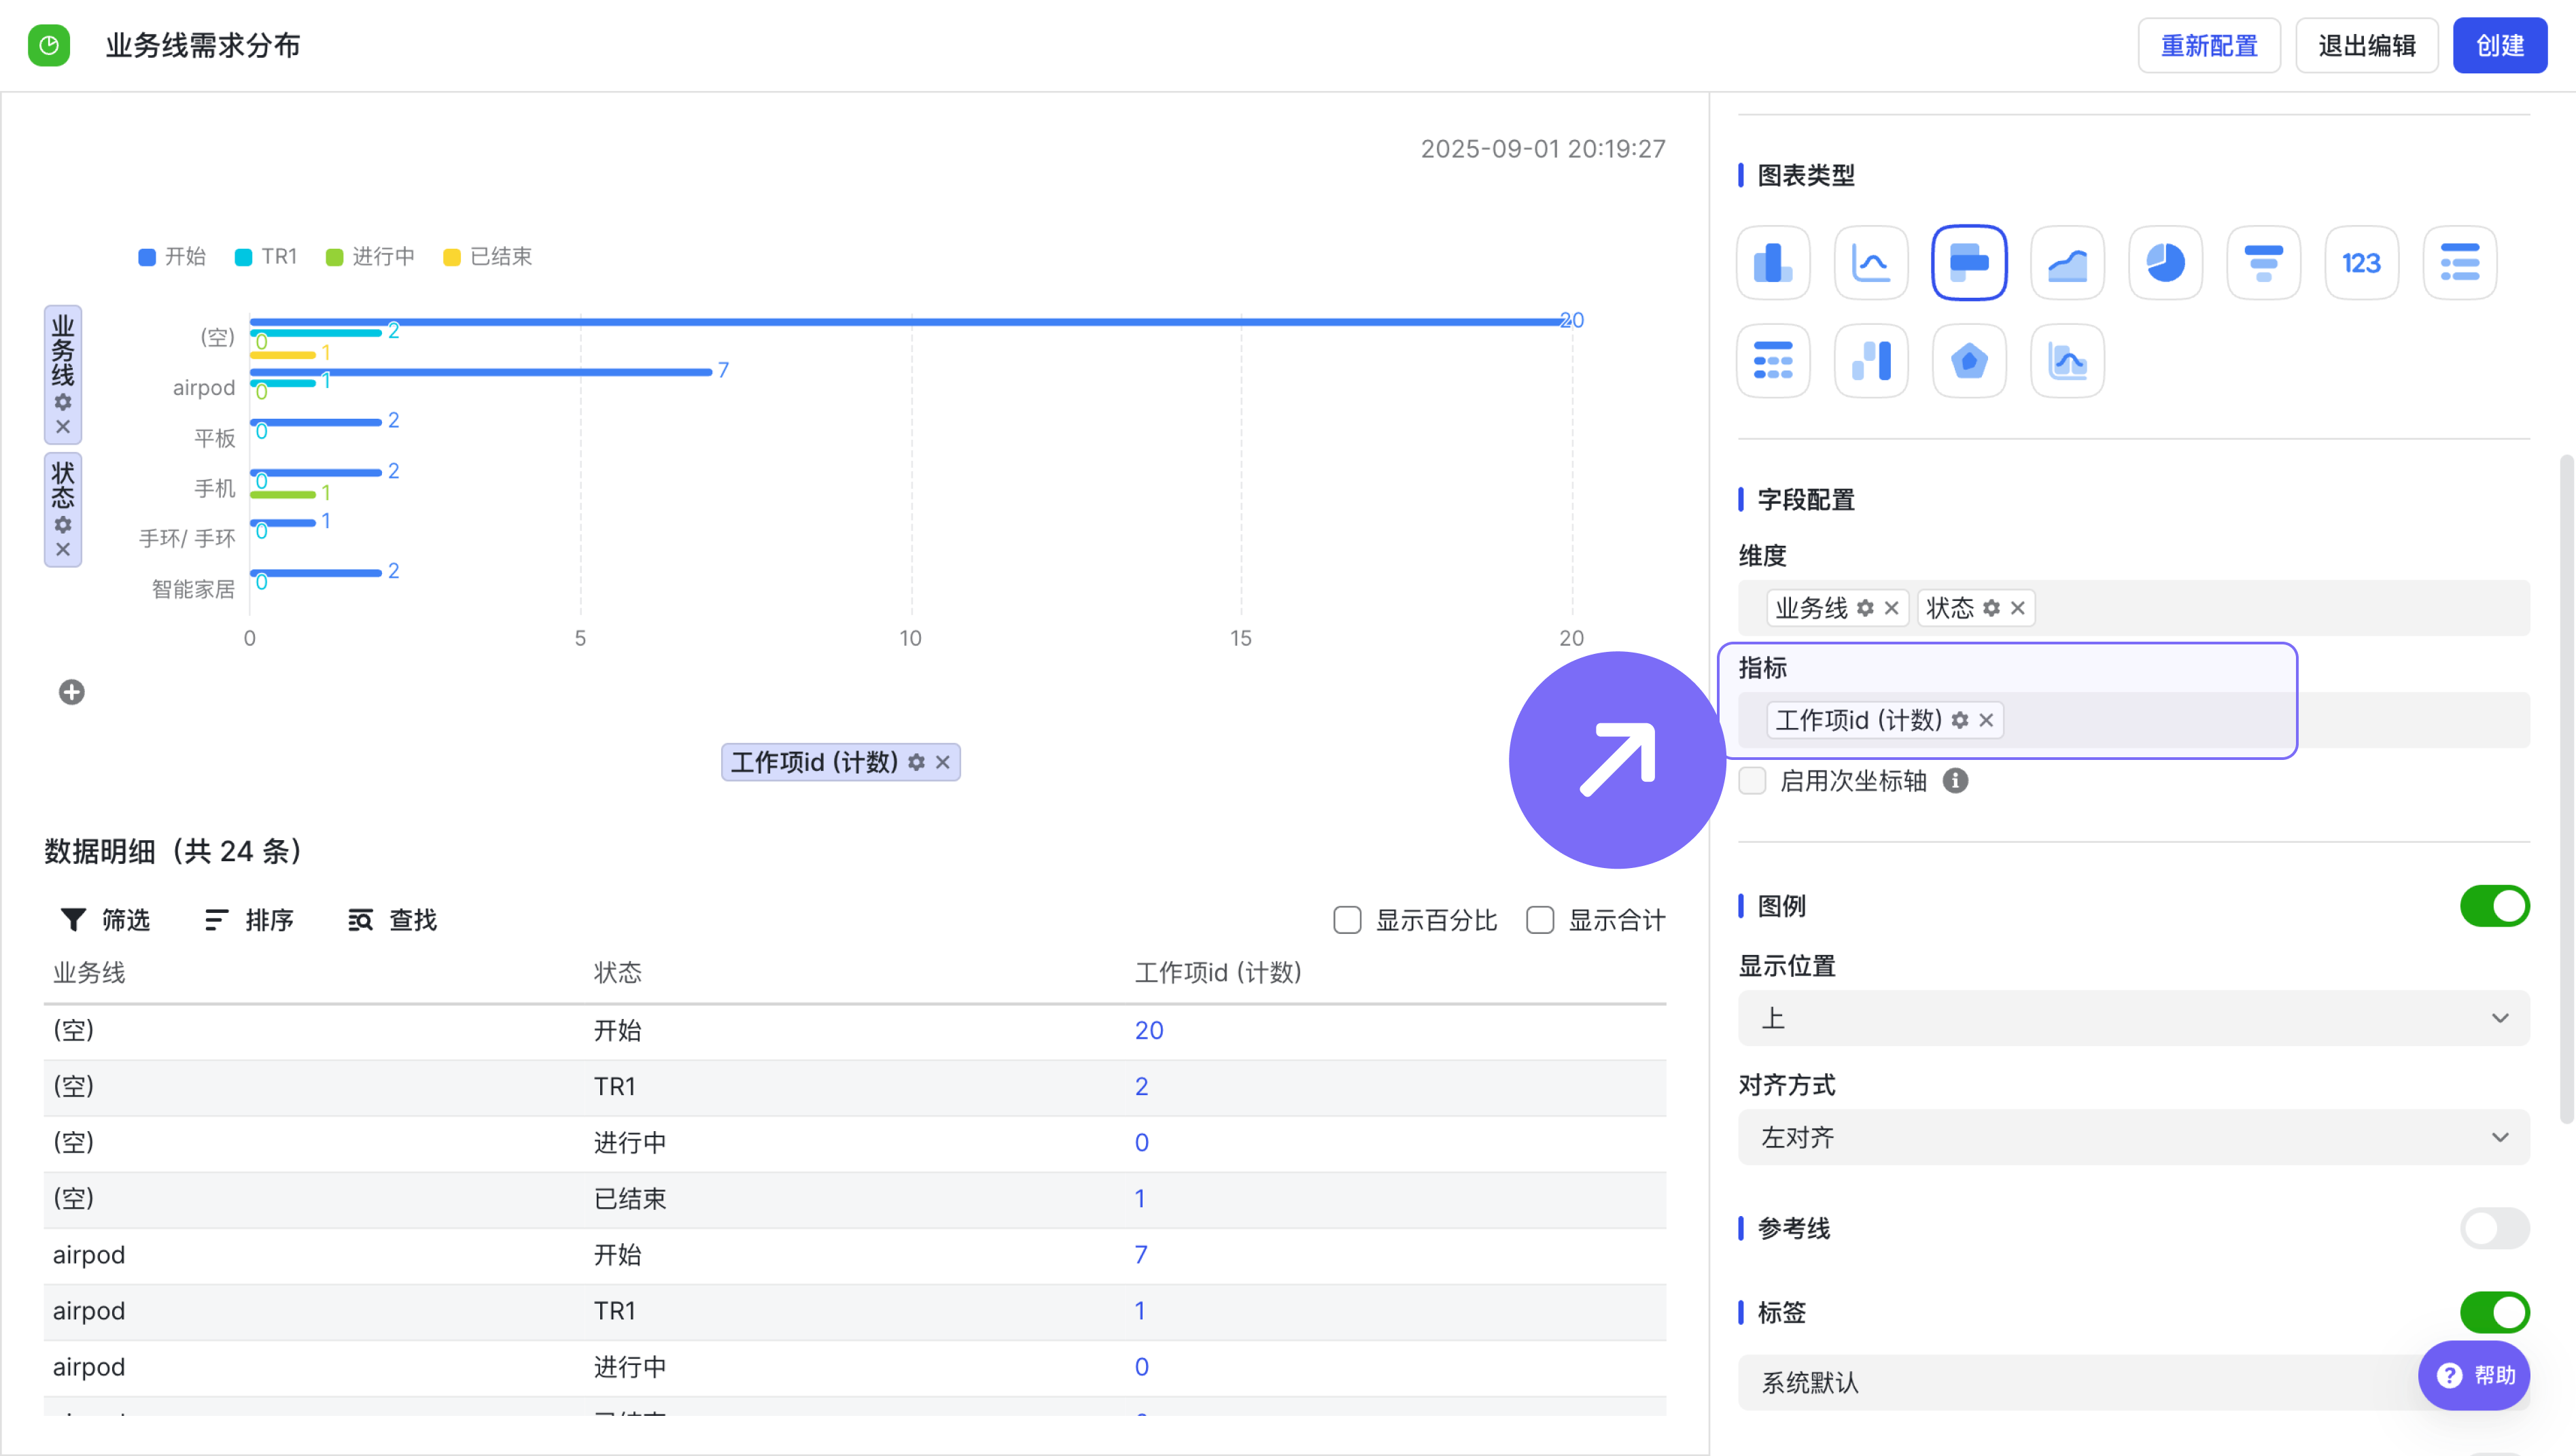The height and width of the screenshot is (1456, 2576).
Task: Open 查找 search in data table
Action: pos(392,920)
